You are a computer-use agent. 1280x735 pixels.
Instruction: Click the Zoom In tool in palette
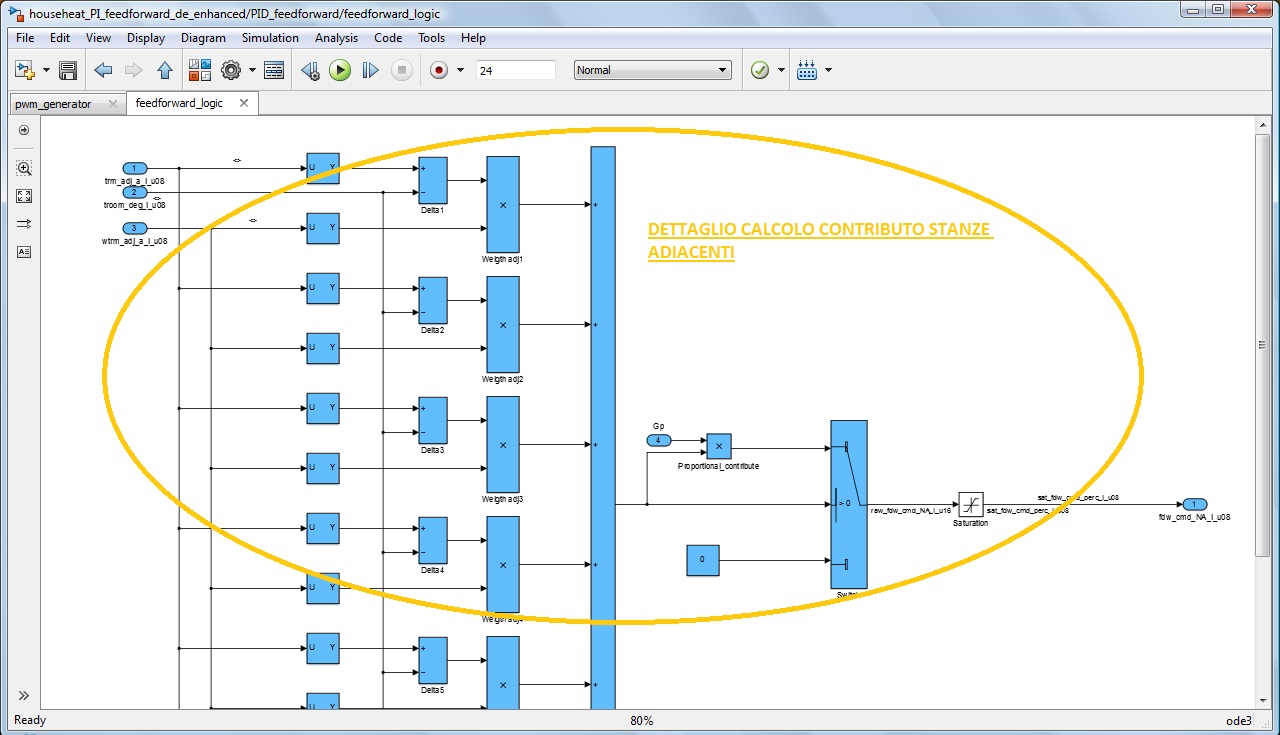(x=24, y=168)
